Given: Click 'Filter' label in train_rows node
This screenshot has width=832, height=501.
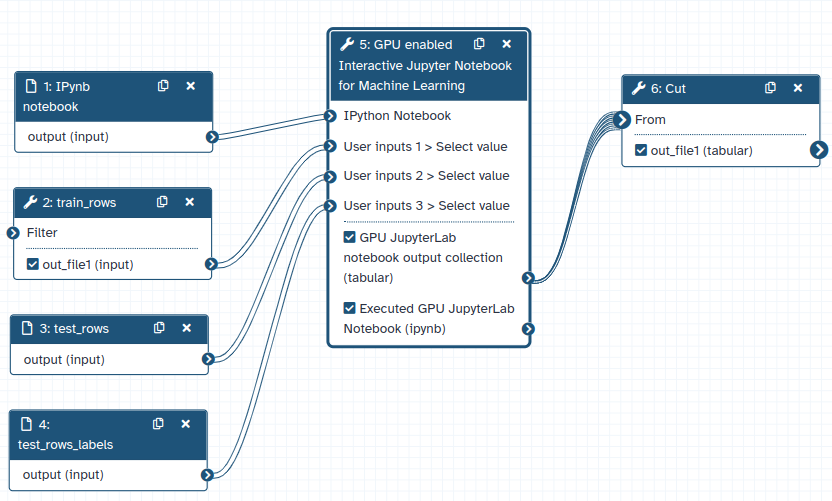Looking at the screenshot, I should 42,232.
